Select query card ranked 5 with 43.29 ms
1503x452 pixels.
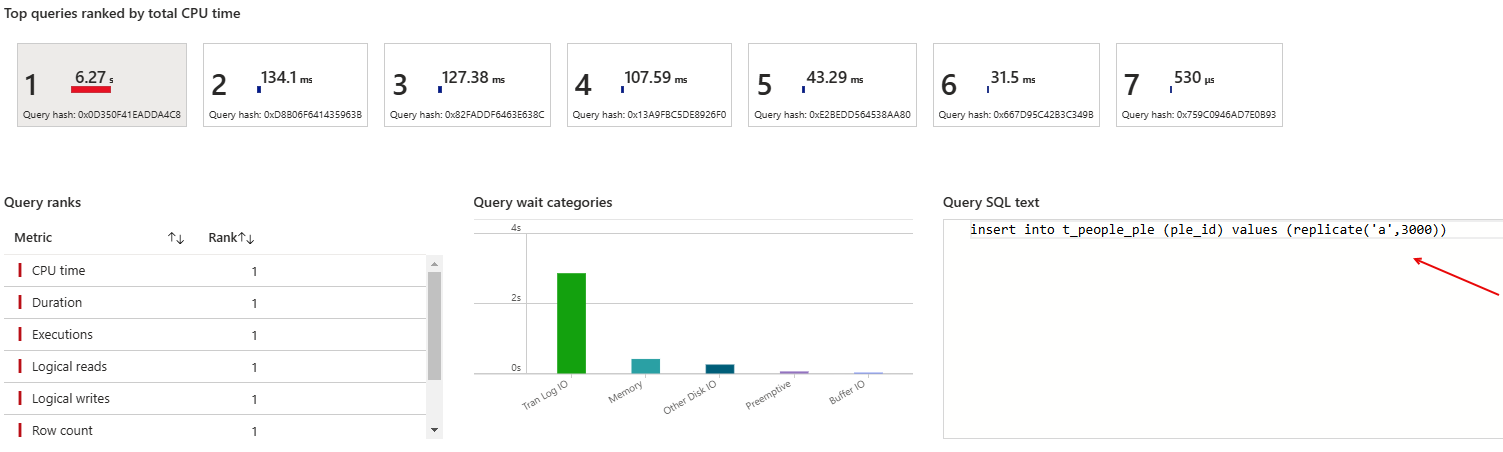(x=832, y=86)
